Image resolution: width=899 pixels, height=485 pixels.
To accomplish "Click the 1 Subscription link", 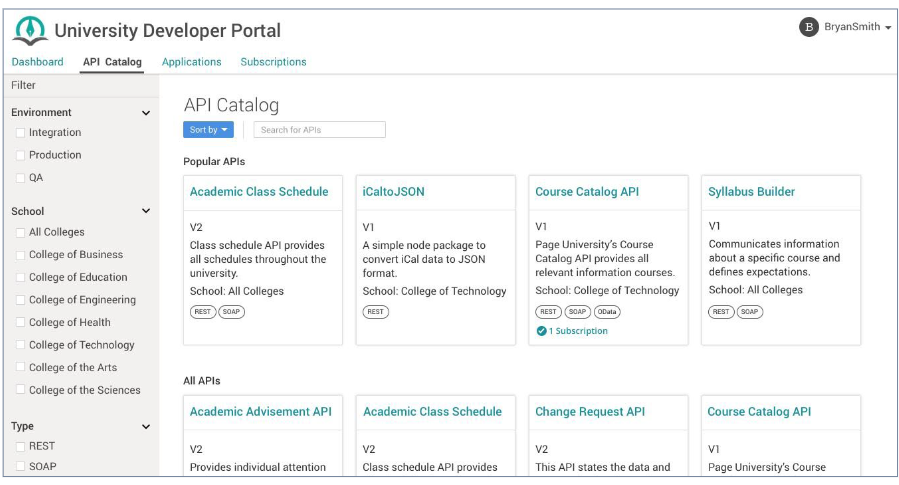I will 578,331.
